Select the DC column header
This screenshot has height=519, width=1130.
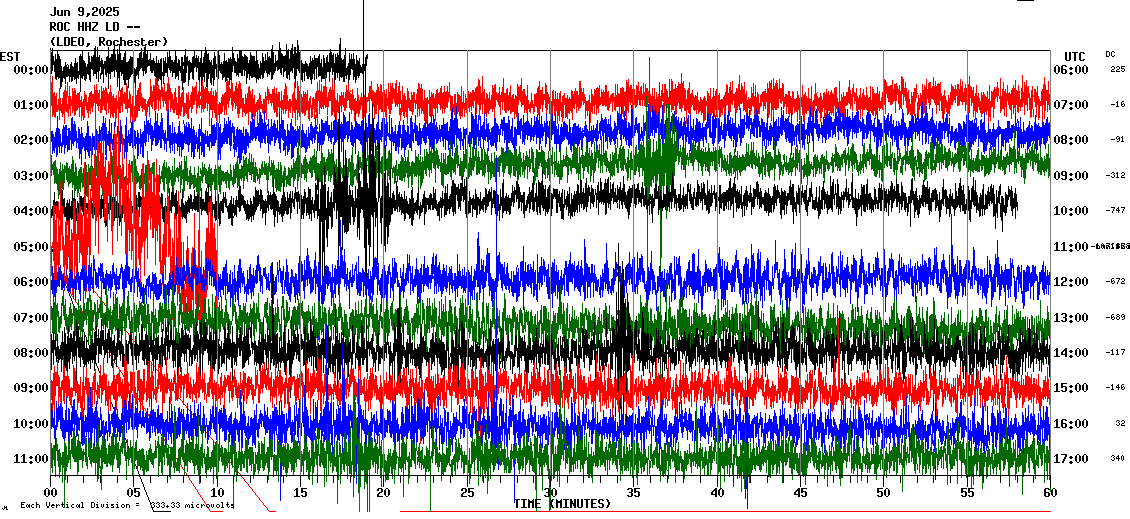pyautogui.click(x=1110, y=54)
